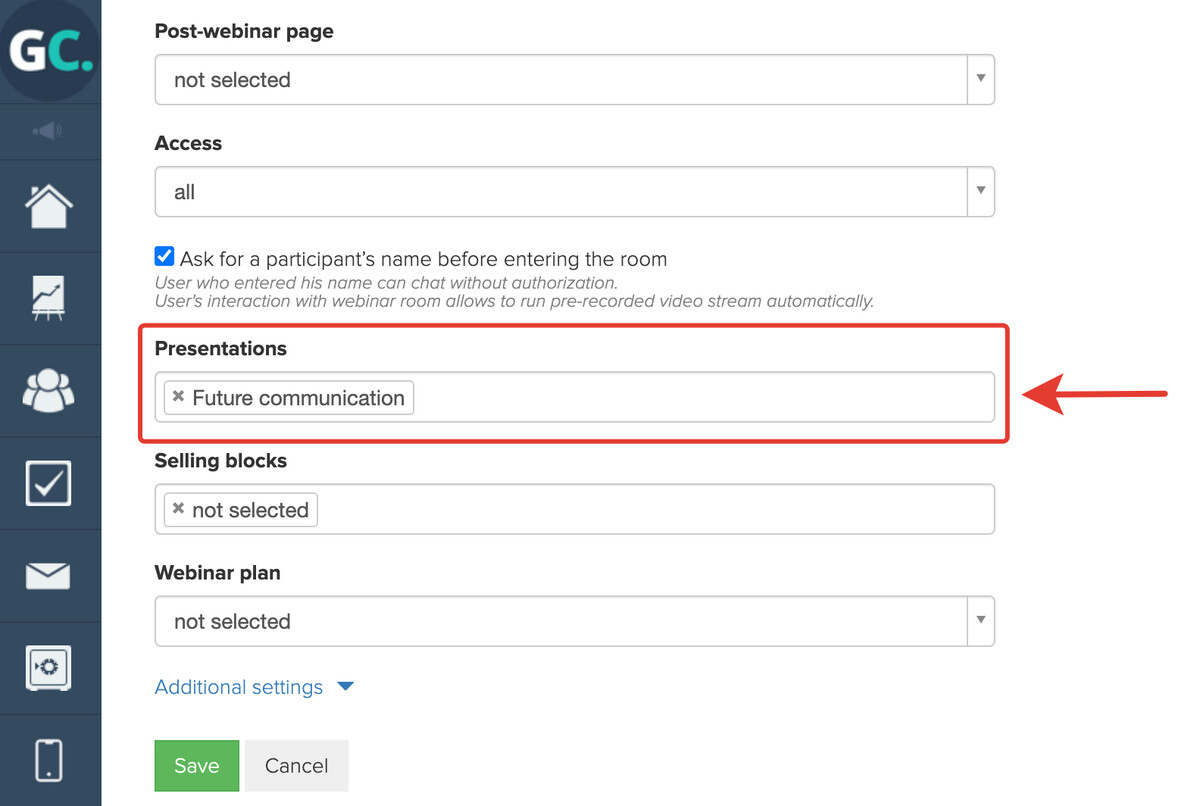Click the Webinar plan field label
Screen dimensions: 1200x806
(x=217, y=572)
